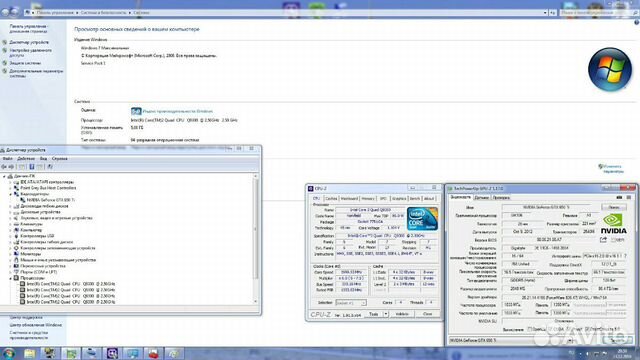Click the shield icon beside Защита системы link

pos(4,63)
